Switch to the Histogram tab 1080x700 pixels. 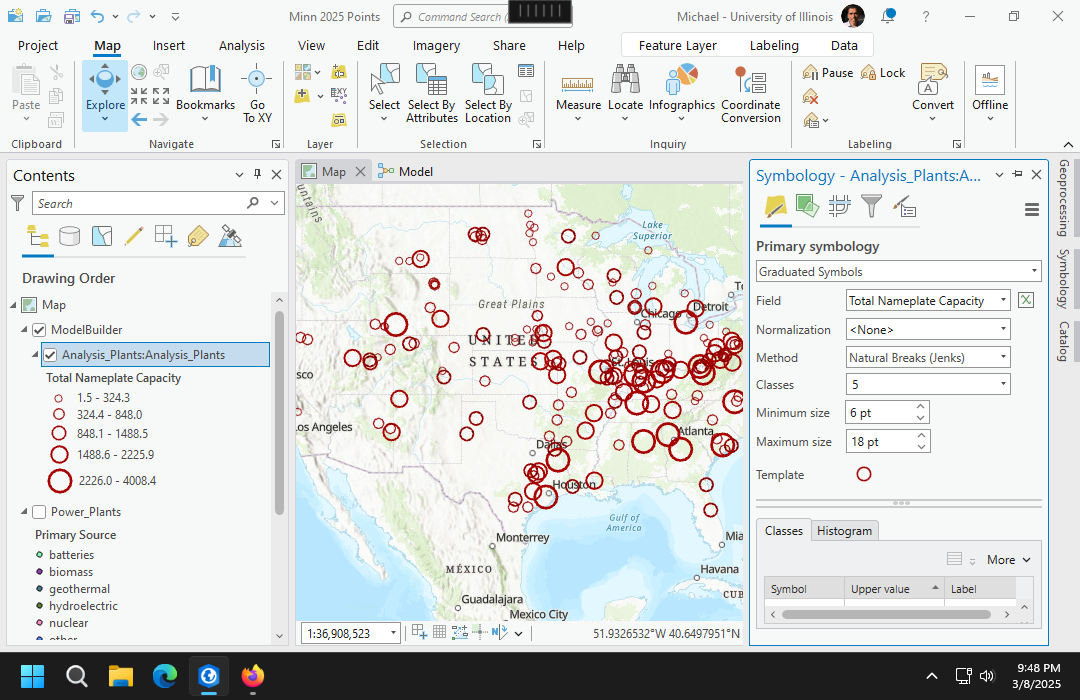[x=844, y=531]
